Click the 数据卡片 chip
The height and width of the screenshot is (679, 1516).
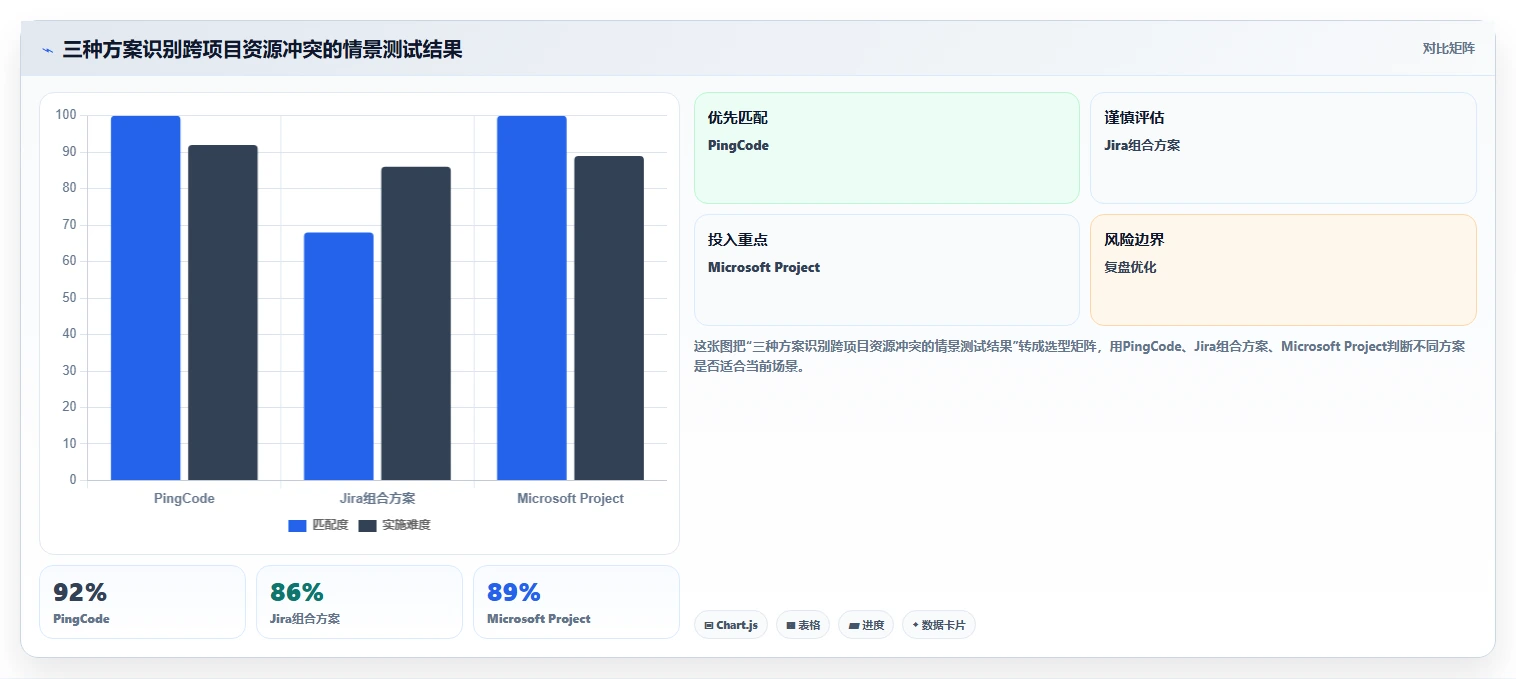point(938,625)
